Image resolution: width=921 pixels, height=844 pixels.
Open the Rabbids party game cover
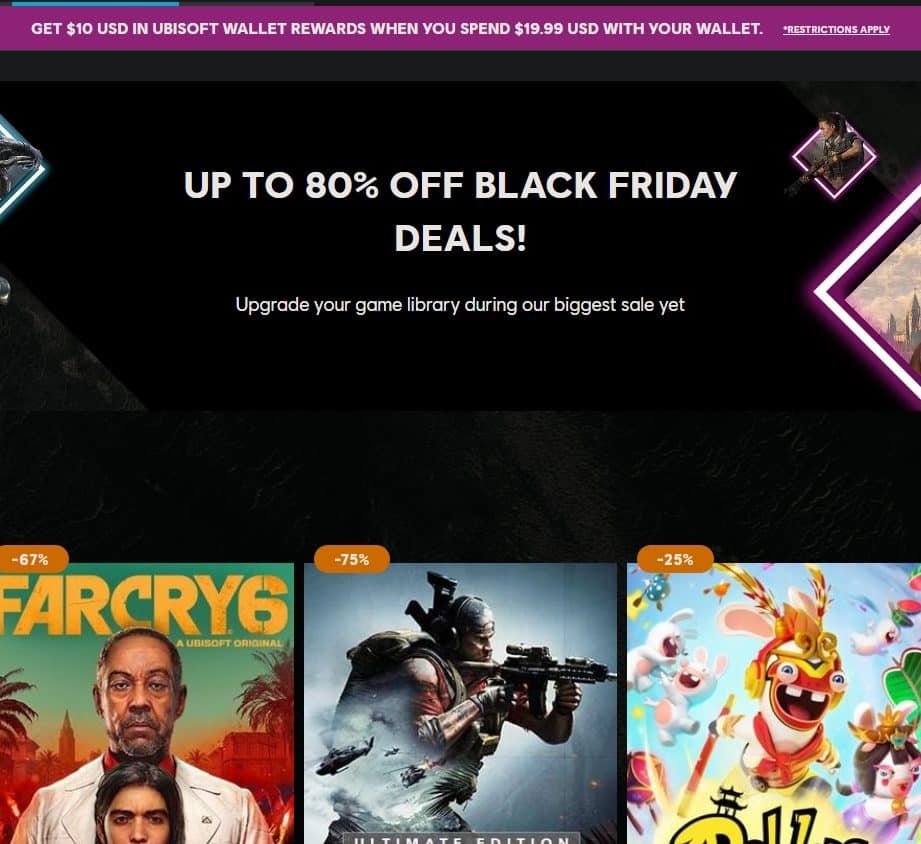774,704
